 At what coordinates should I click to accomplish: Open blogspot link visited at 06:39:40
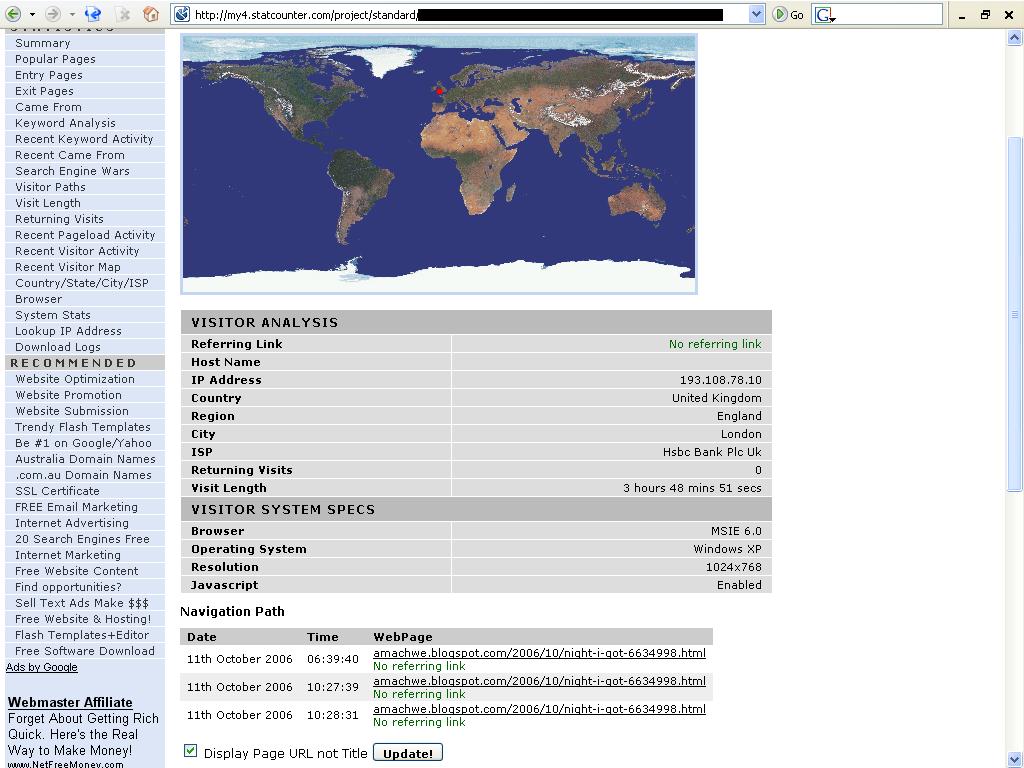[x=539, y=653]
